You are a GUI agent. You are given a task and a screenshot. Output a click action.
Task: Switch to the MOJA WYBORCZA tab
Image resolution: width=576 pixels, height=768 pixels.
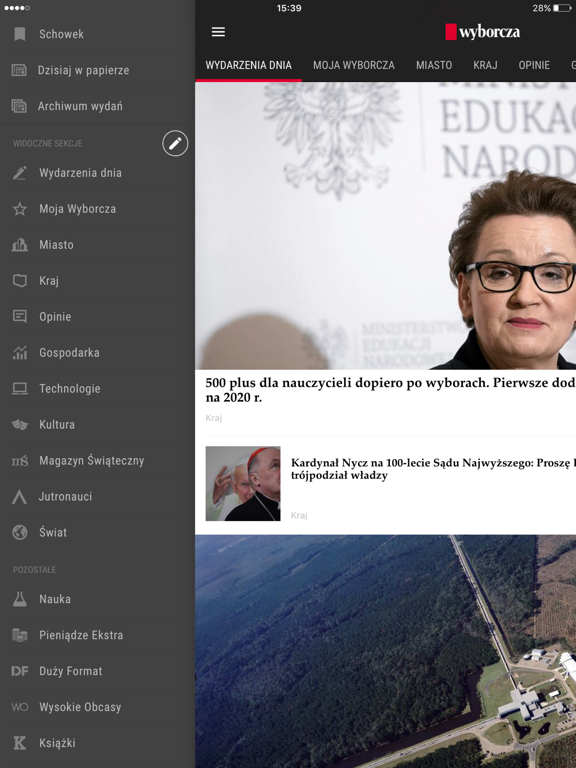(x=354, y=65)
